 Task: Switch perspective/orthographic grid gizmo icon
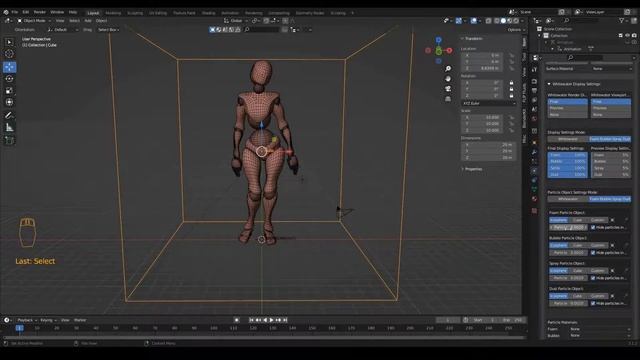(448, 98)
